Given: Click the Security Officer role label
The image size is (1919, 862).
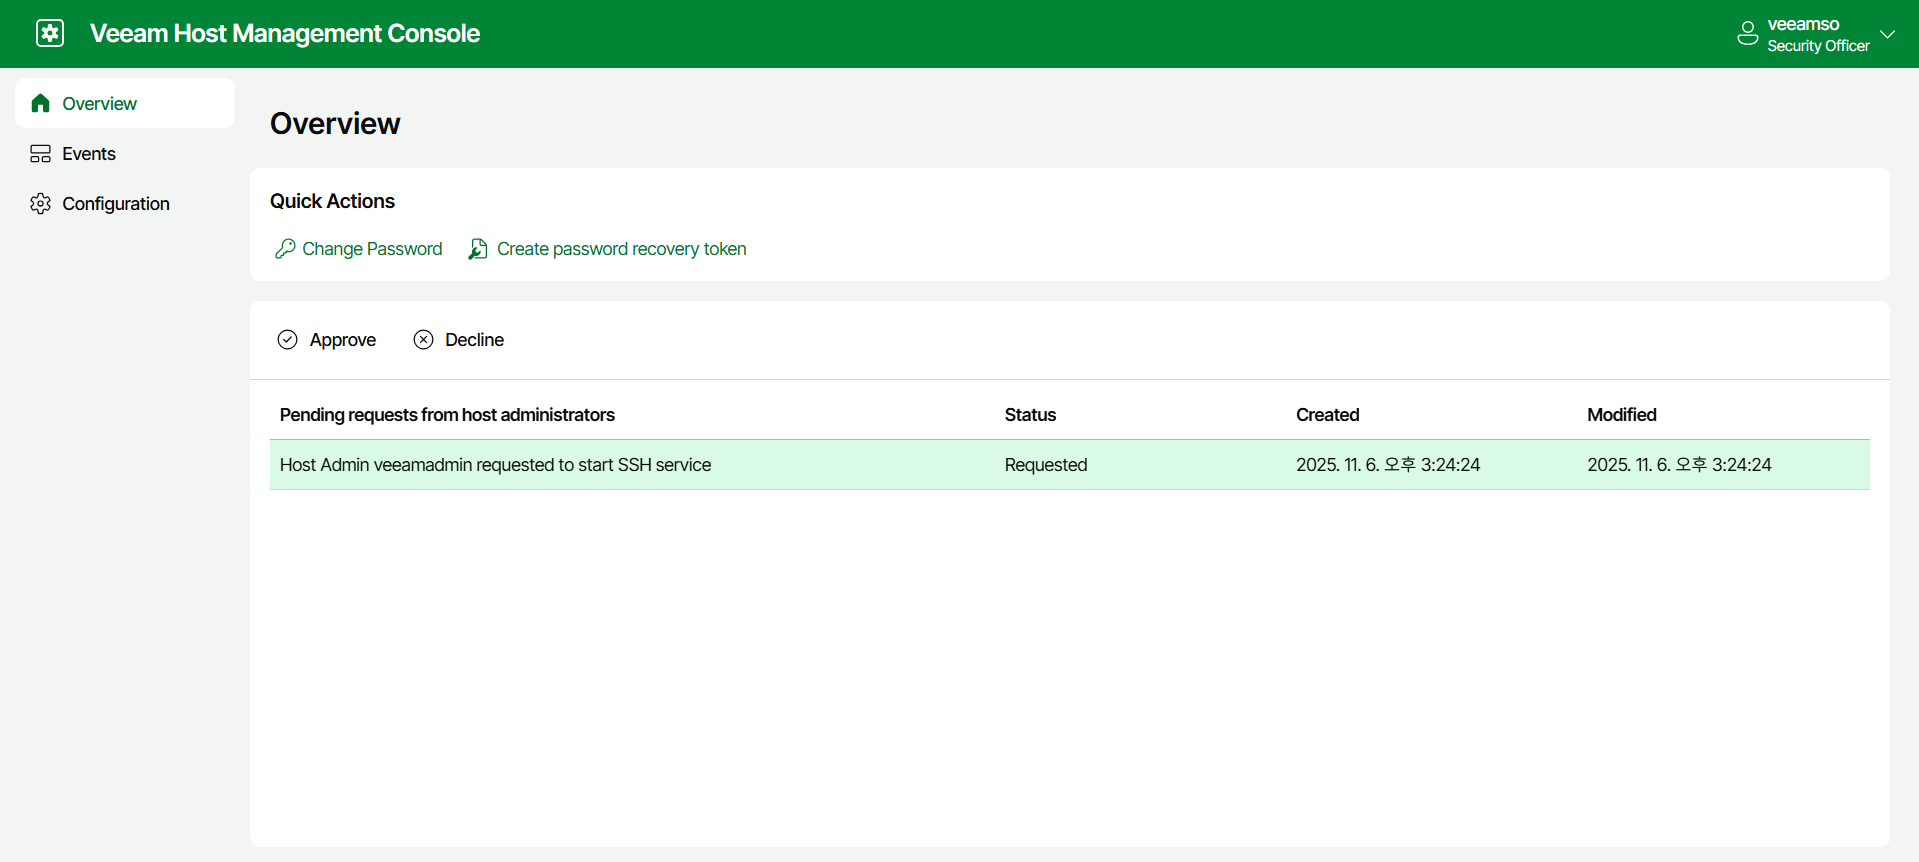Looking at the screenshot, I should click(x=1818, y=46).
